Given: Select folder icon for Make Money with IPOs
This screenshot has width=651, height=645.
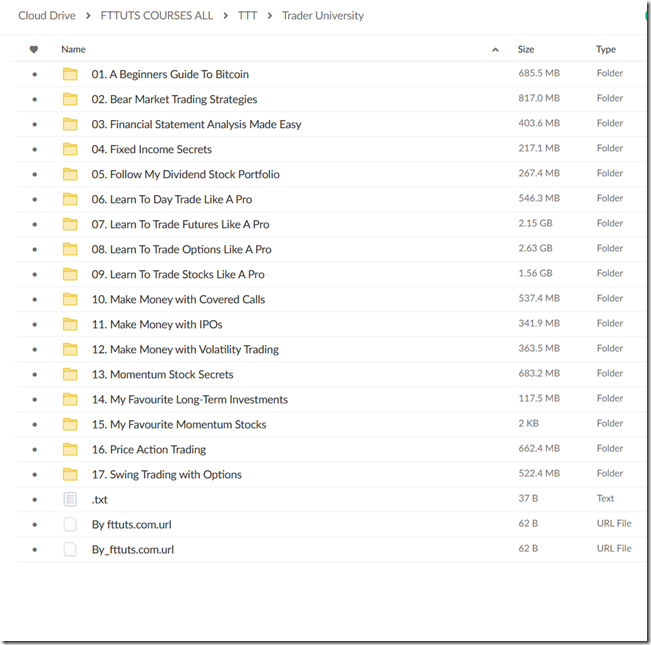Looking at the screenshot, I should tap(70, 324).
